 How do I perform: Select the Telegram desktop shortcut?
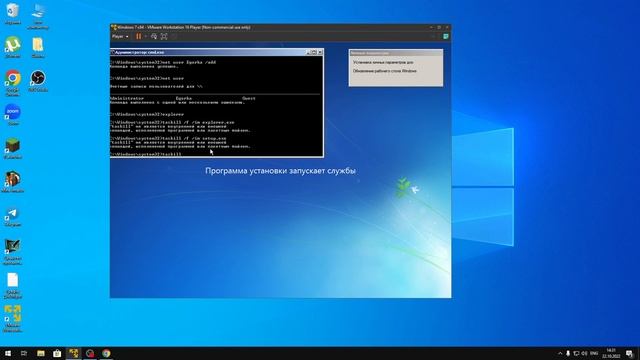click(13, 216)
